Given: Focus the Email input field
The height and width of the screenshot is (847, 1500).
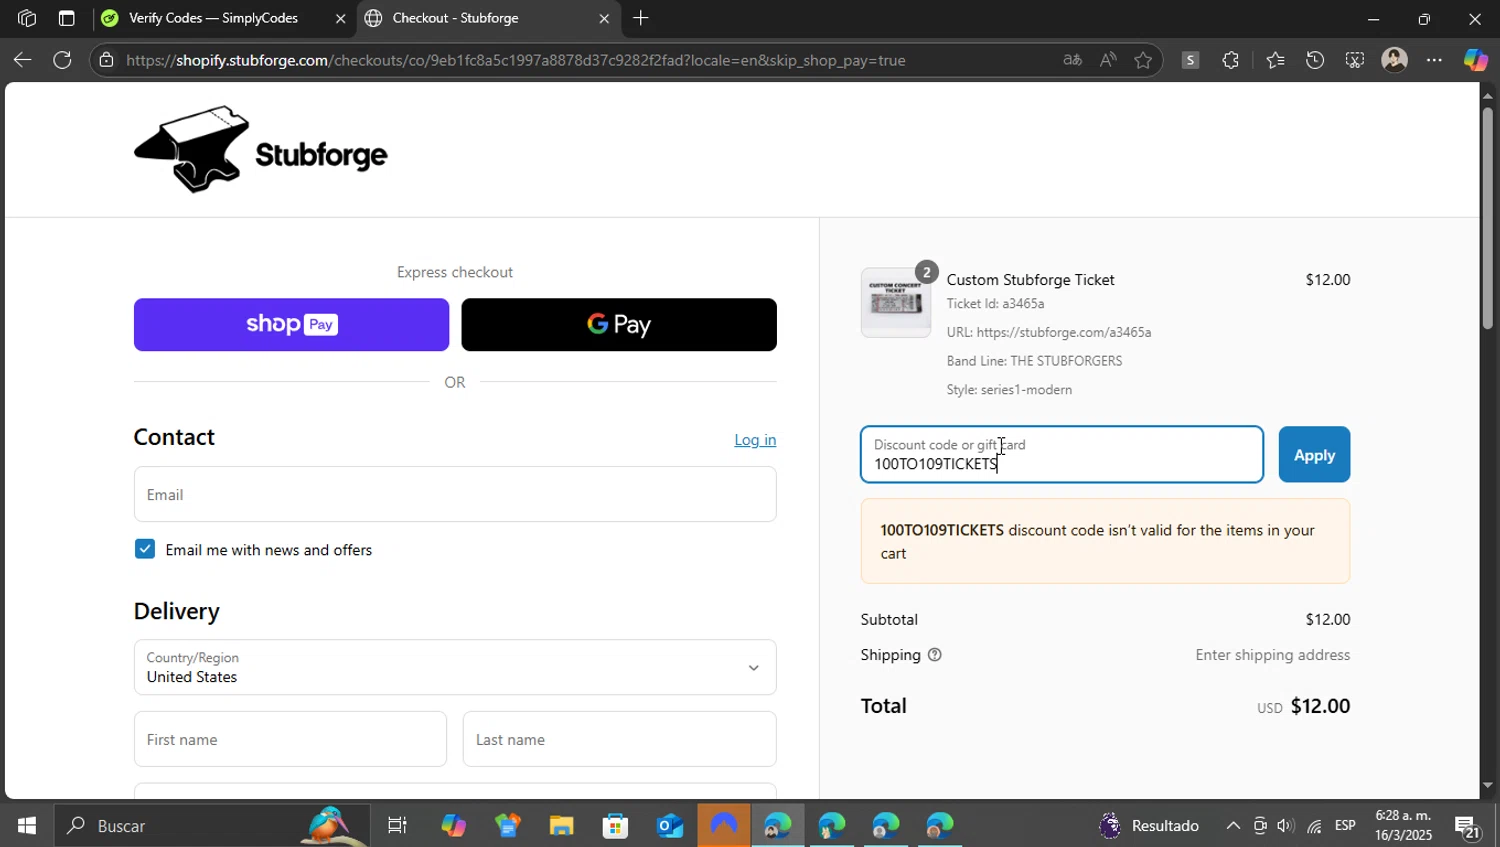Looking at the screenshot, I should click(455, 494).
